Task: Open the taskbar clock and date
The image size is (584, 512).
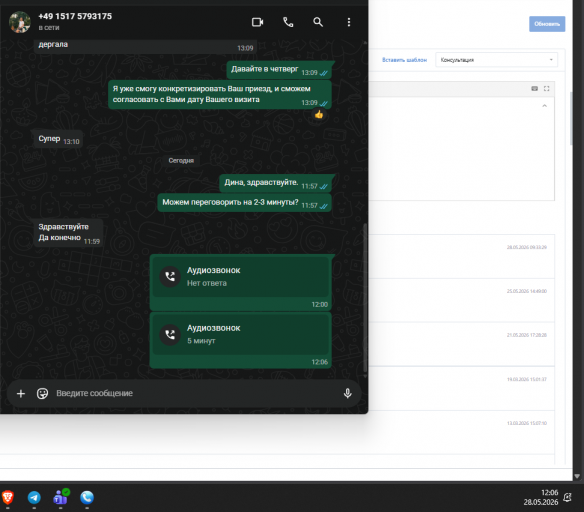Action: click(x=541, y=497)
